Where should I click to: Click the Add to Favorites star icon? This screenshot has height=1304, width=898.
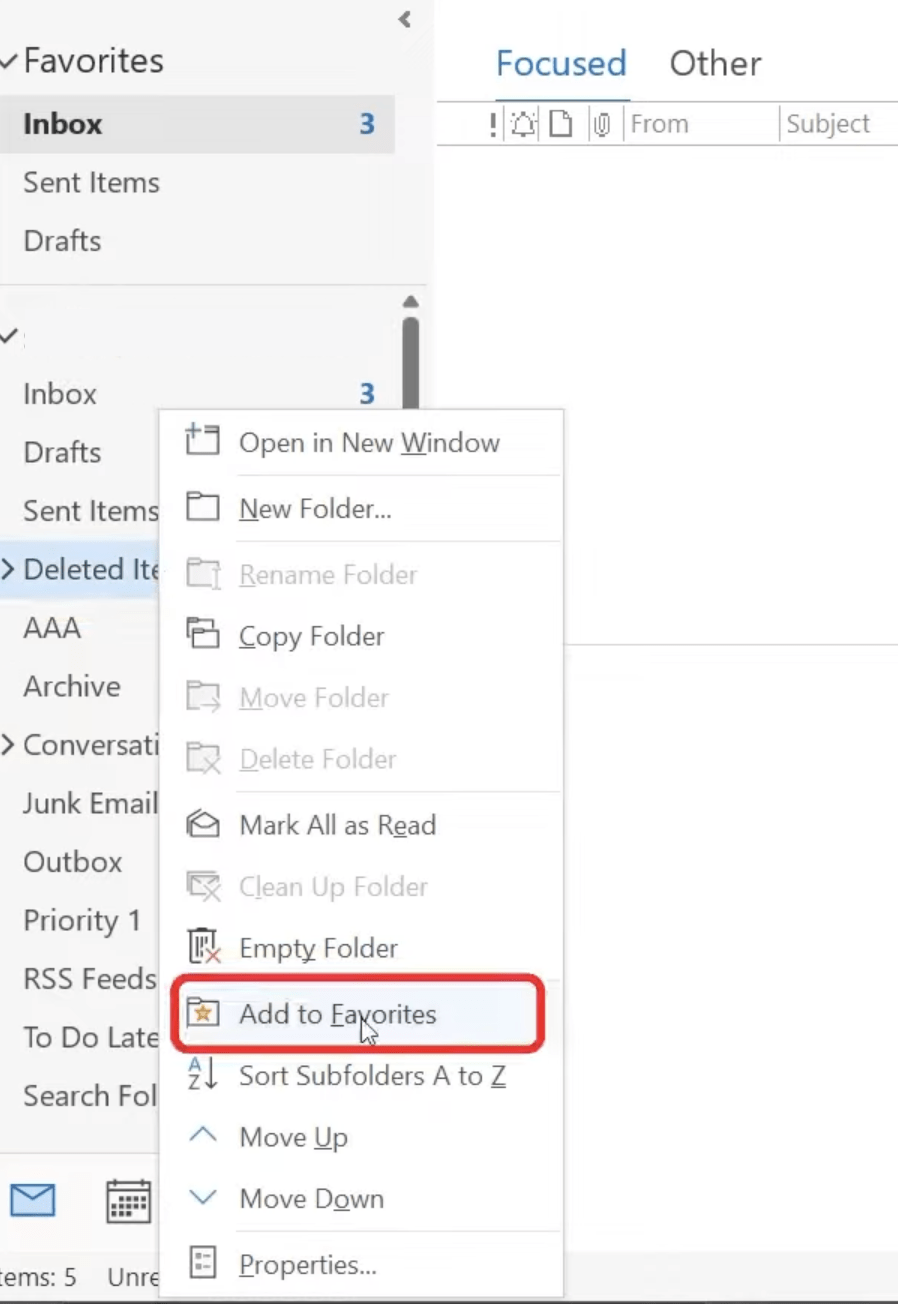click(203, 1013)
